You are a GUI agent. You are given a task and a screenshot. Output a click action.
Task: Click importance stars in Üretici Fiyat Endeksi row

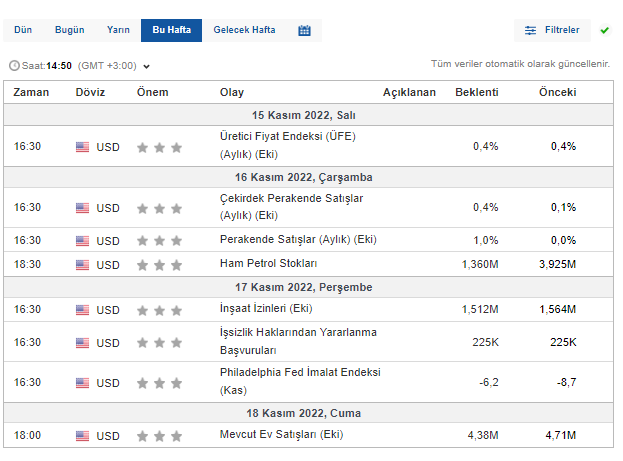[x=160, y=147]
